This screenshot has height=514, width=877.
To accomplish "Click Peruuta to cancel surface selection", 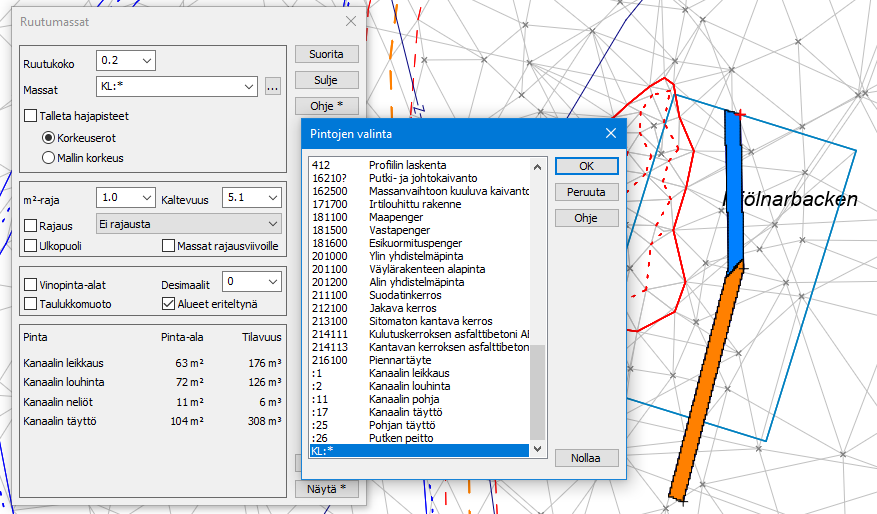I will click(586, 191).
